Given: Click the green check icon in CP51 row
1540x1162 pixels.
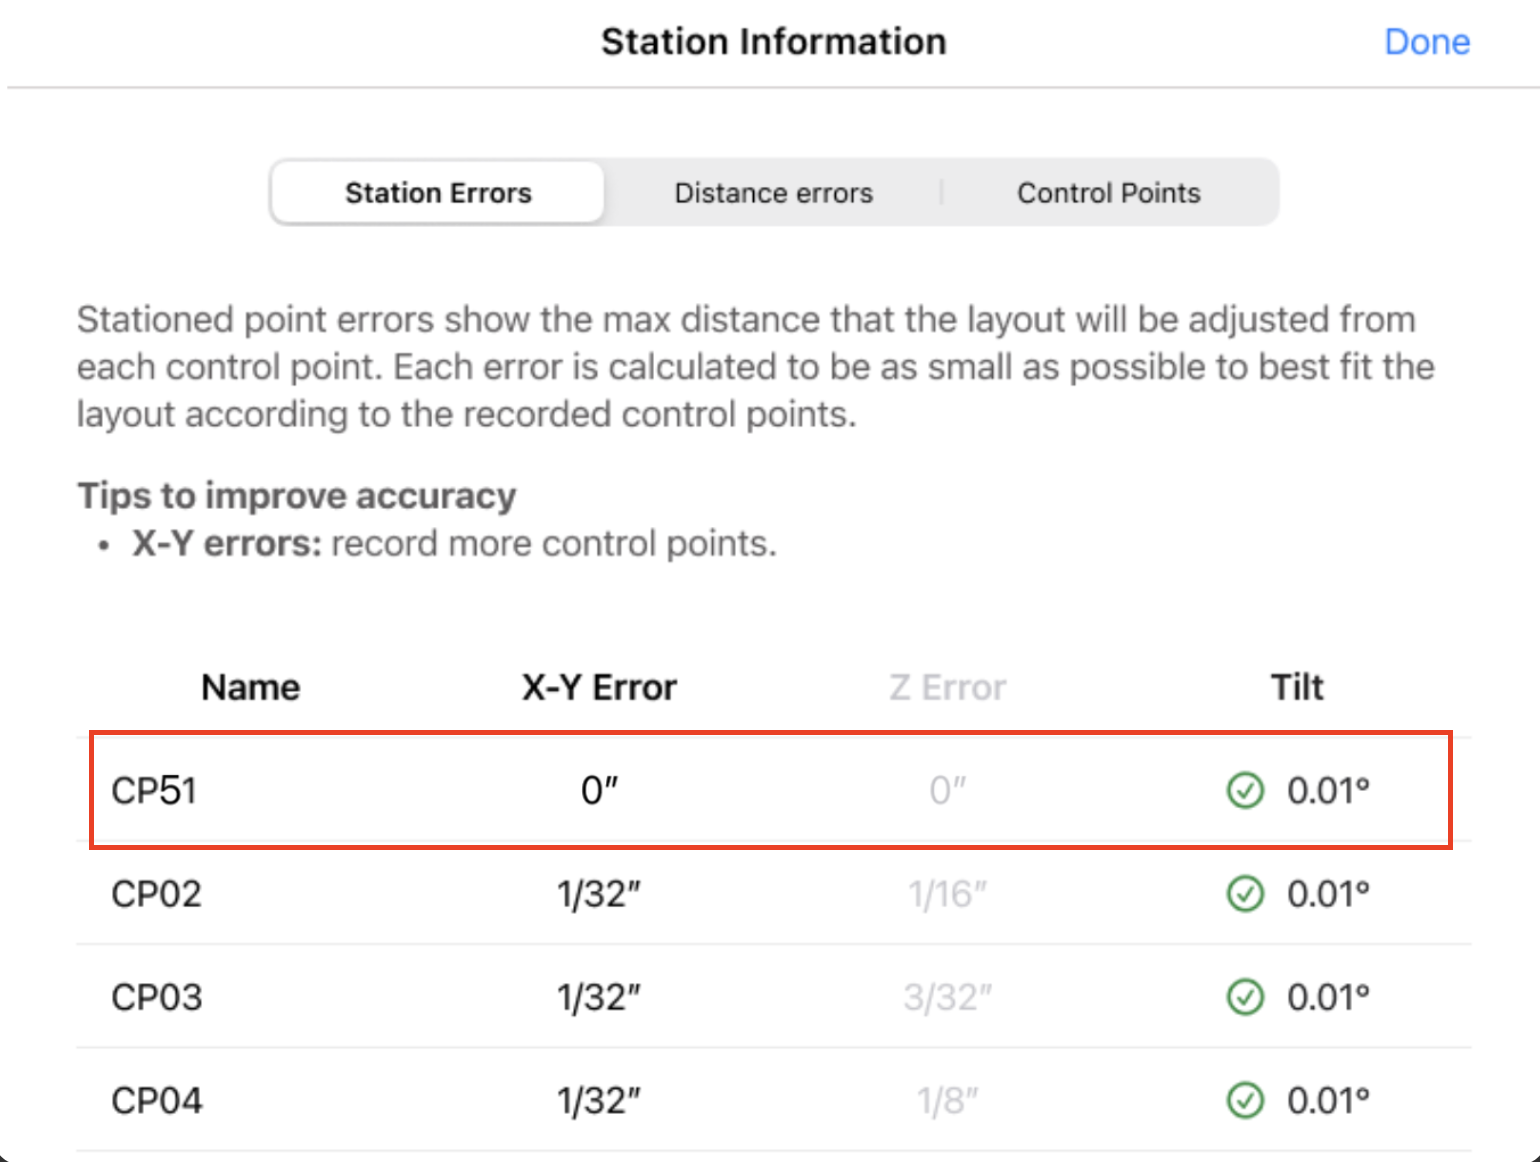Looking at the screenshot, I should [1245, 790].
